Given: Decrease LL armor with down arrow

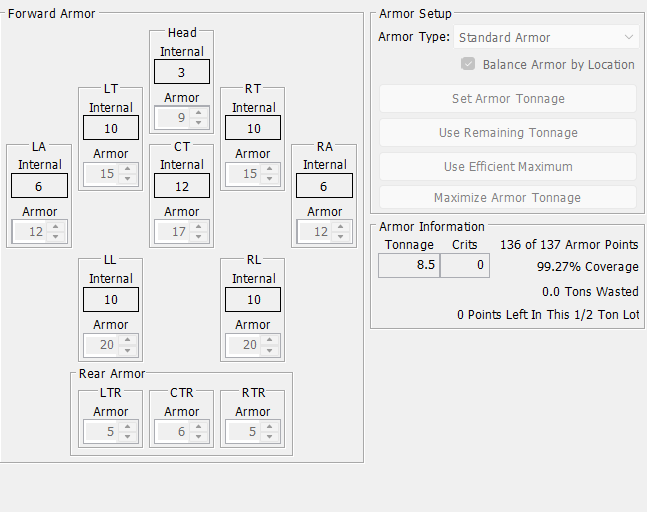Looking at the screenshot, I should click(128, 350).
